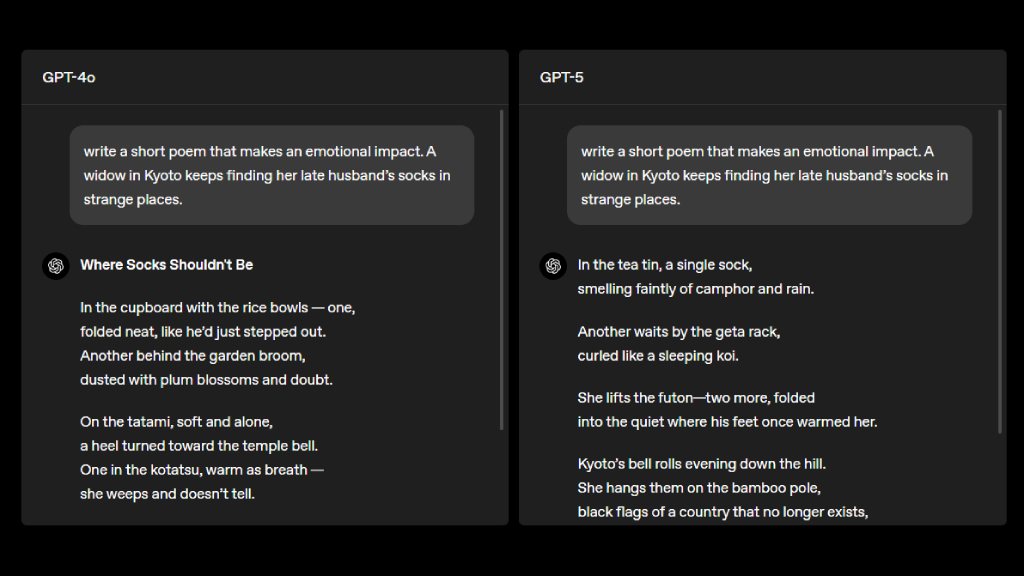Click the line "In the tea tin, a single sock"
The height and width of the screenshot is (576, 1024).
[665, 265]
